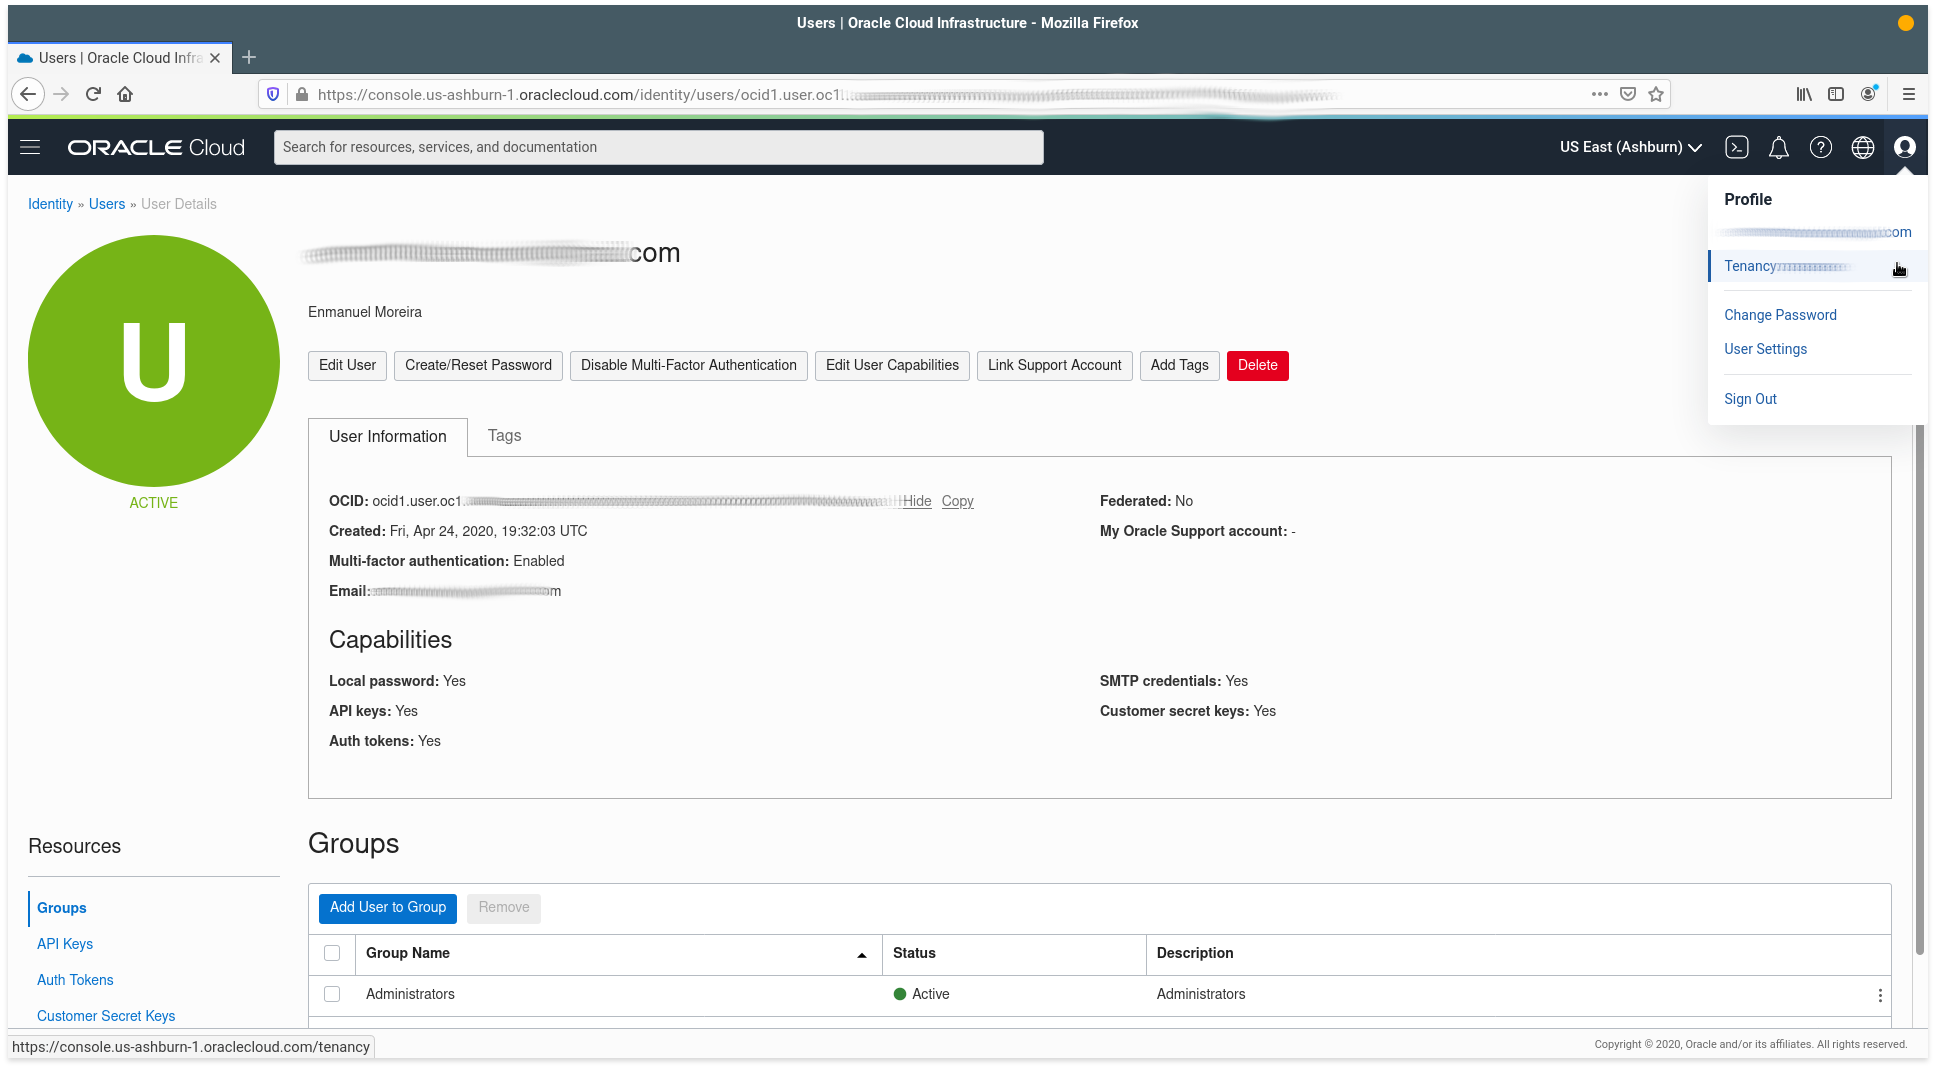The height and width of the screenshot is (1069, 1936).
Task: Open User Settings from Profile menu
Action: tap(1765, 349)
